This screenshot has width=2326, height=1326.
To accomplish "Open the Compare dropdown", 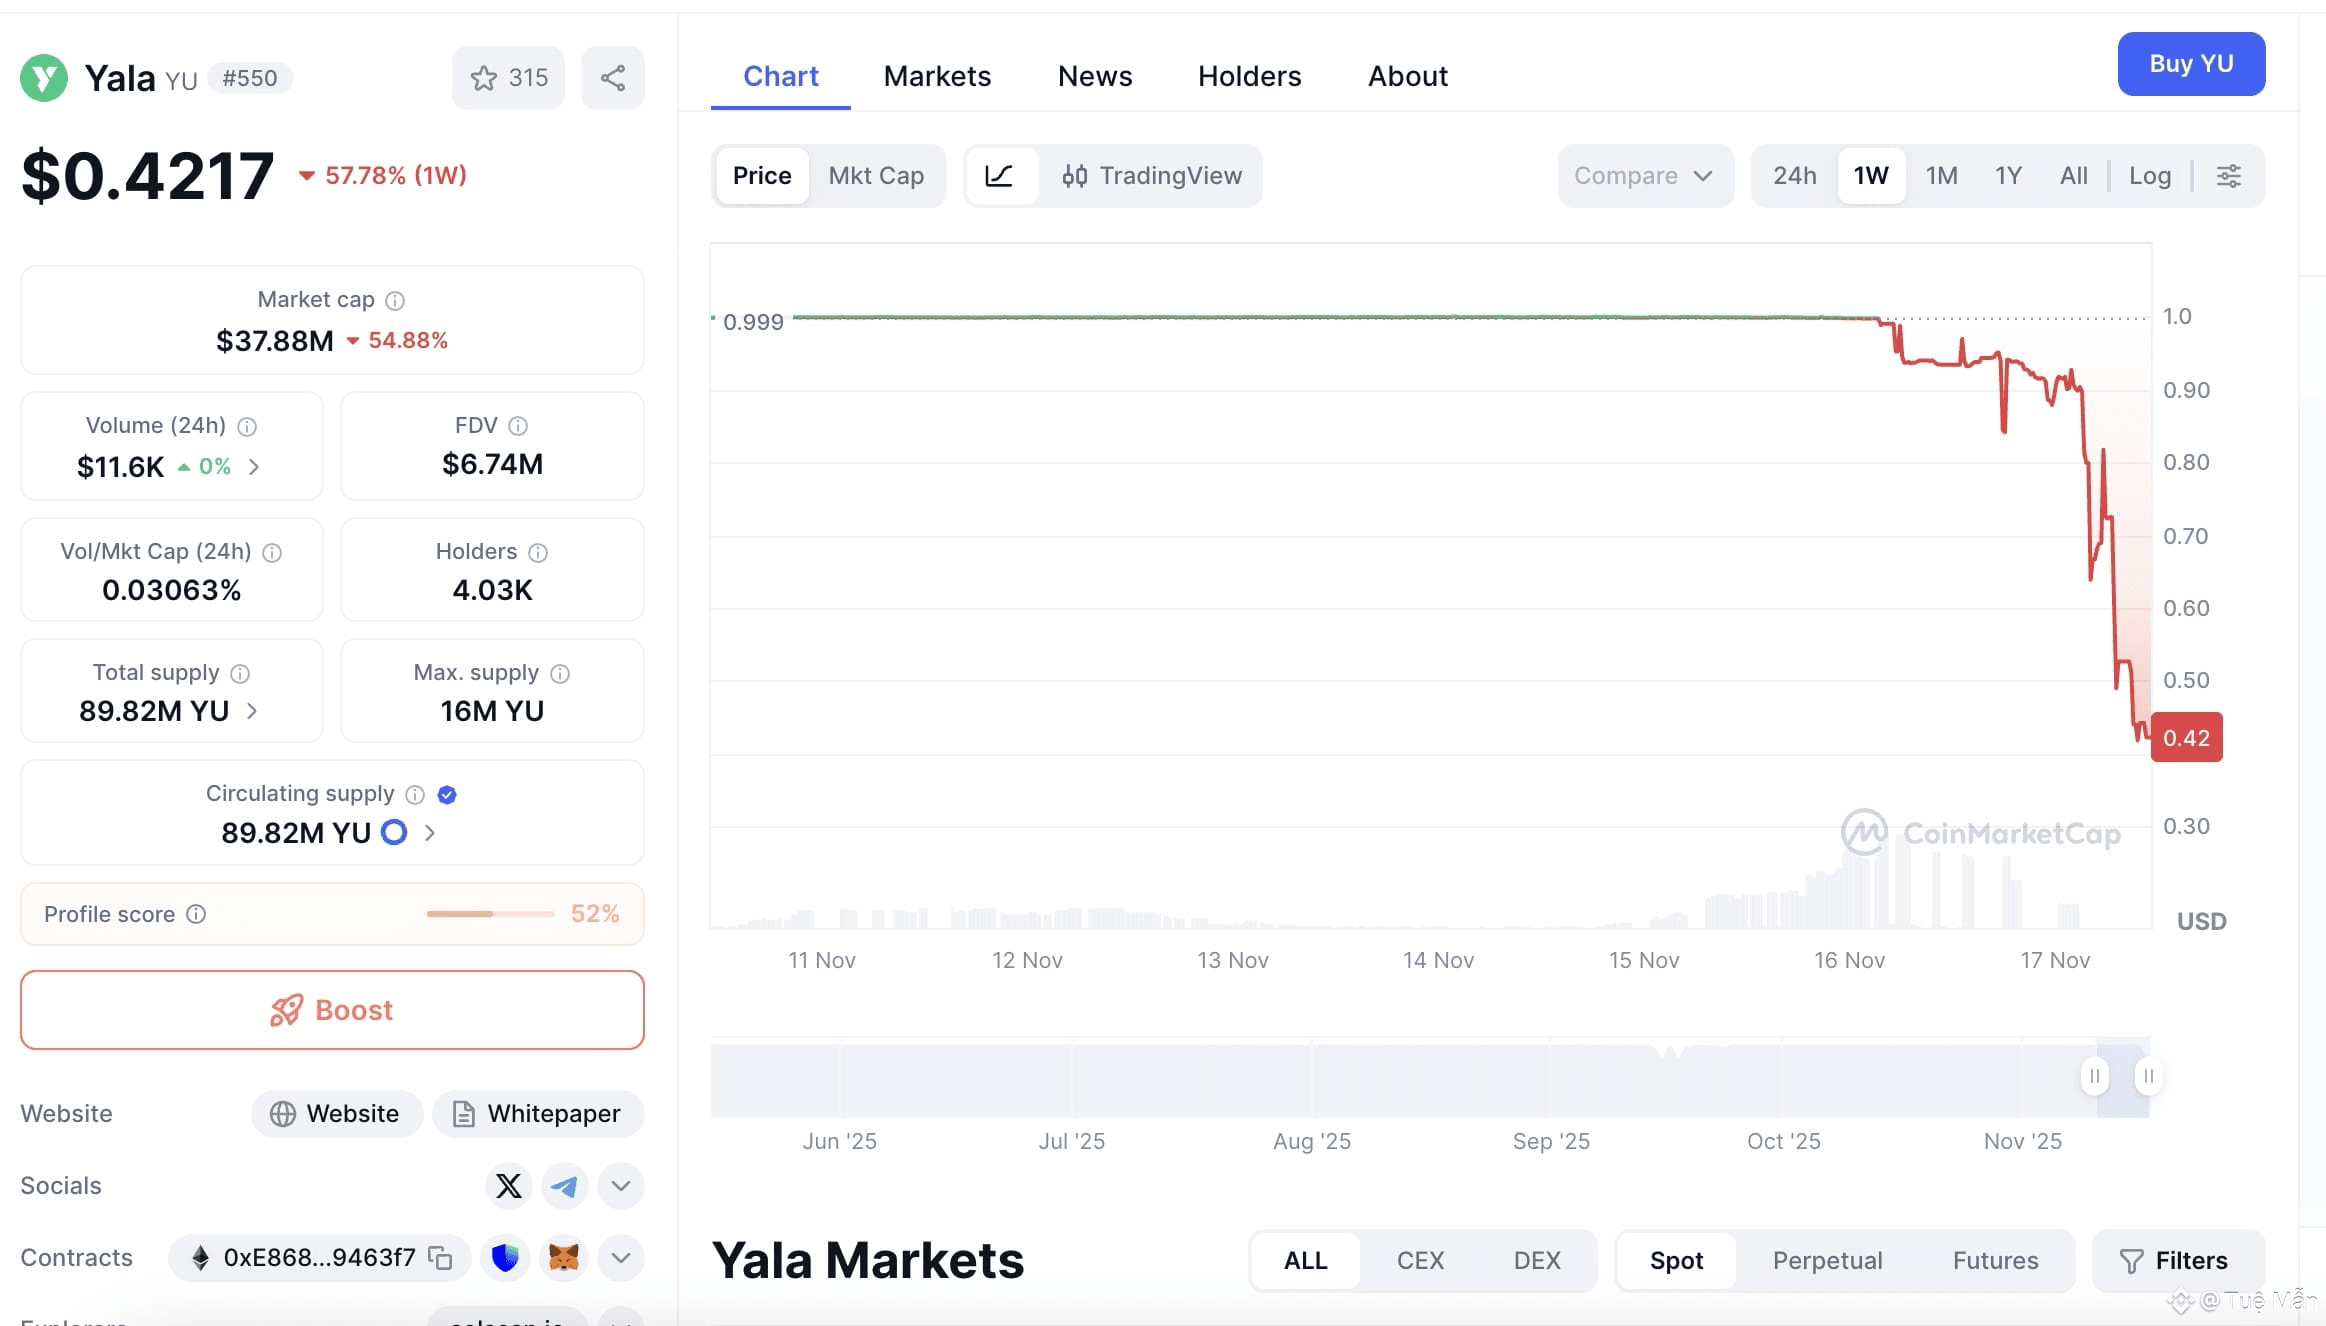I will pos(1645,176).
